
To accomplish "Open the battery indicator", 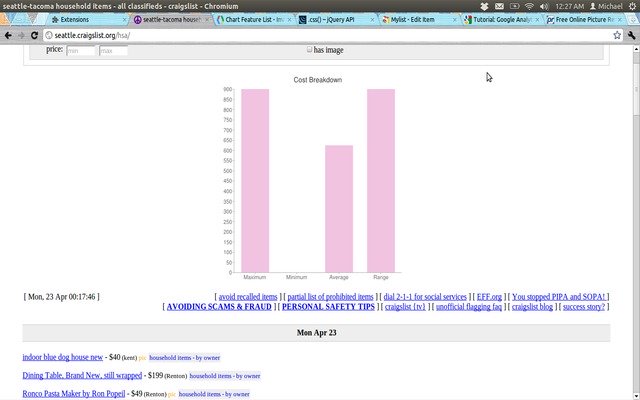I will click(514, 6).
